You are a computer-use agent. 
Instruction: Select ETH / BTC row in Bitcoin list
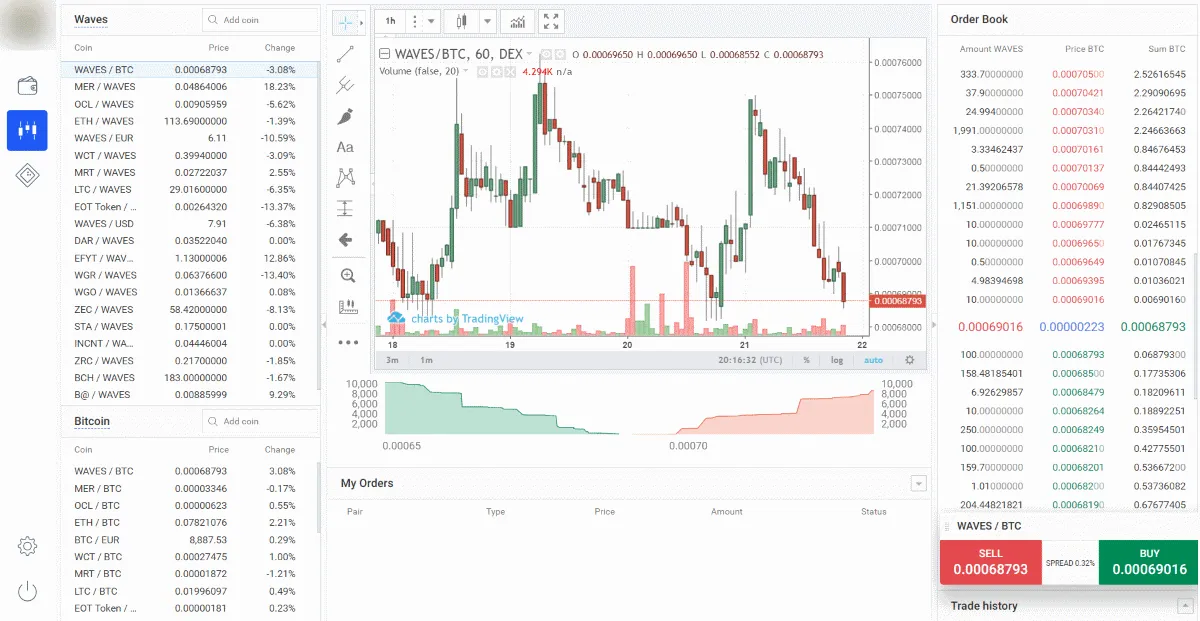[190, 522]
